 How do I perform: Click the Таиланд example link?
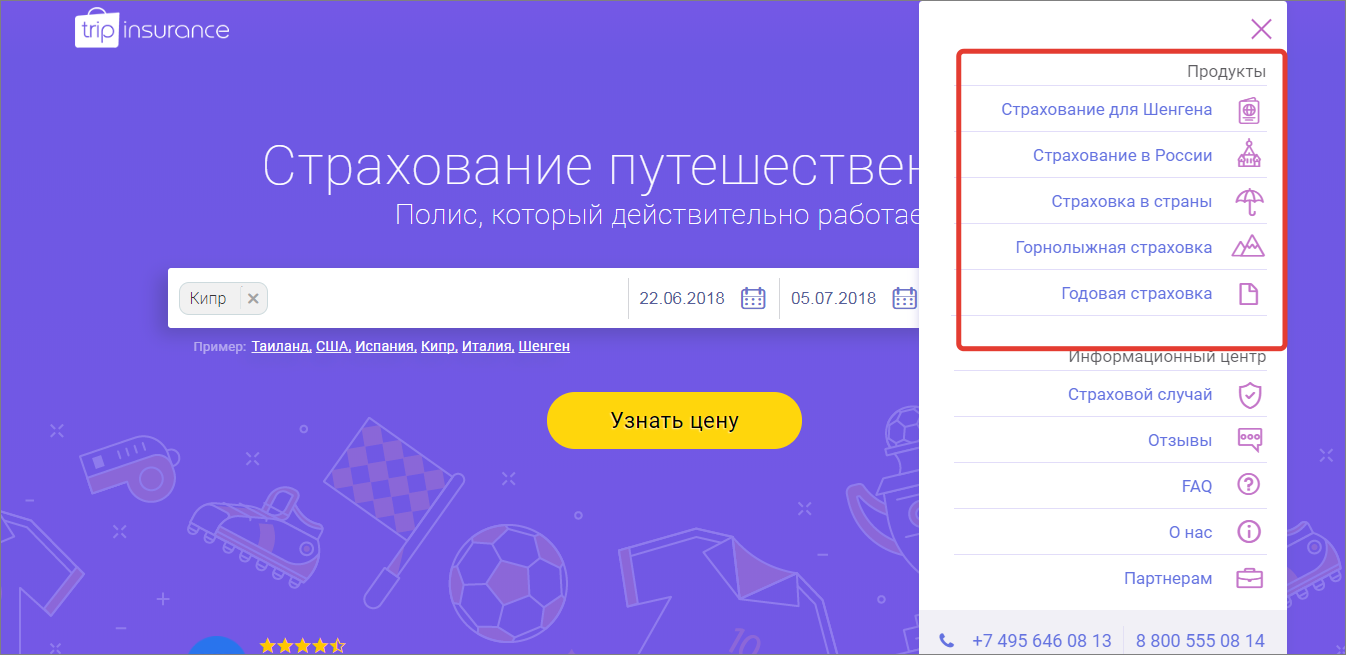click(280, 346)
